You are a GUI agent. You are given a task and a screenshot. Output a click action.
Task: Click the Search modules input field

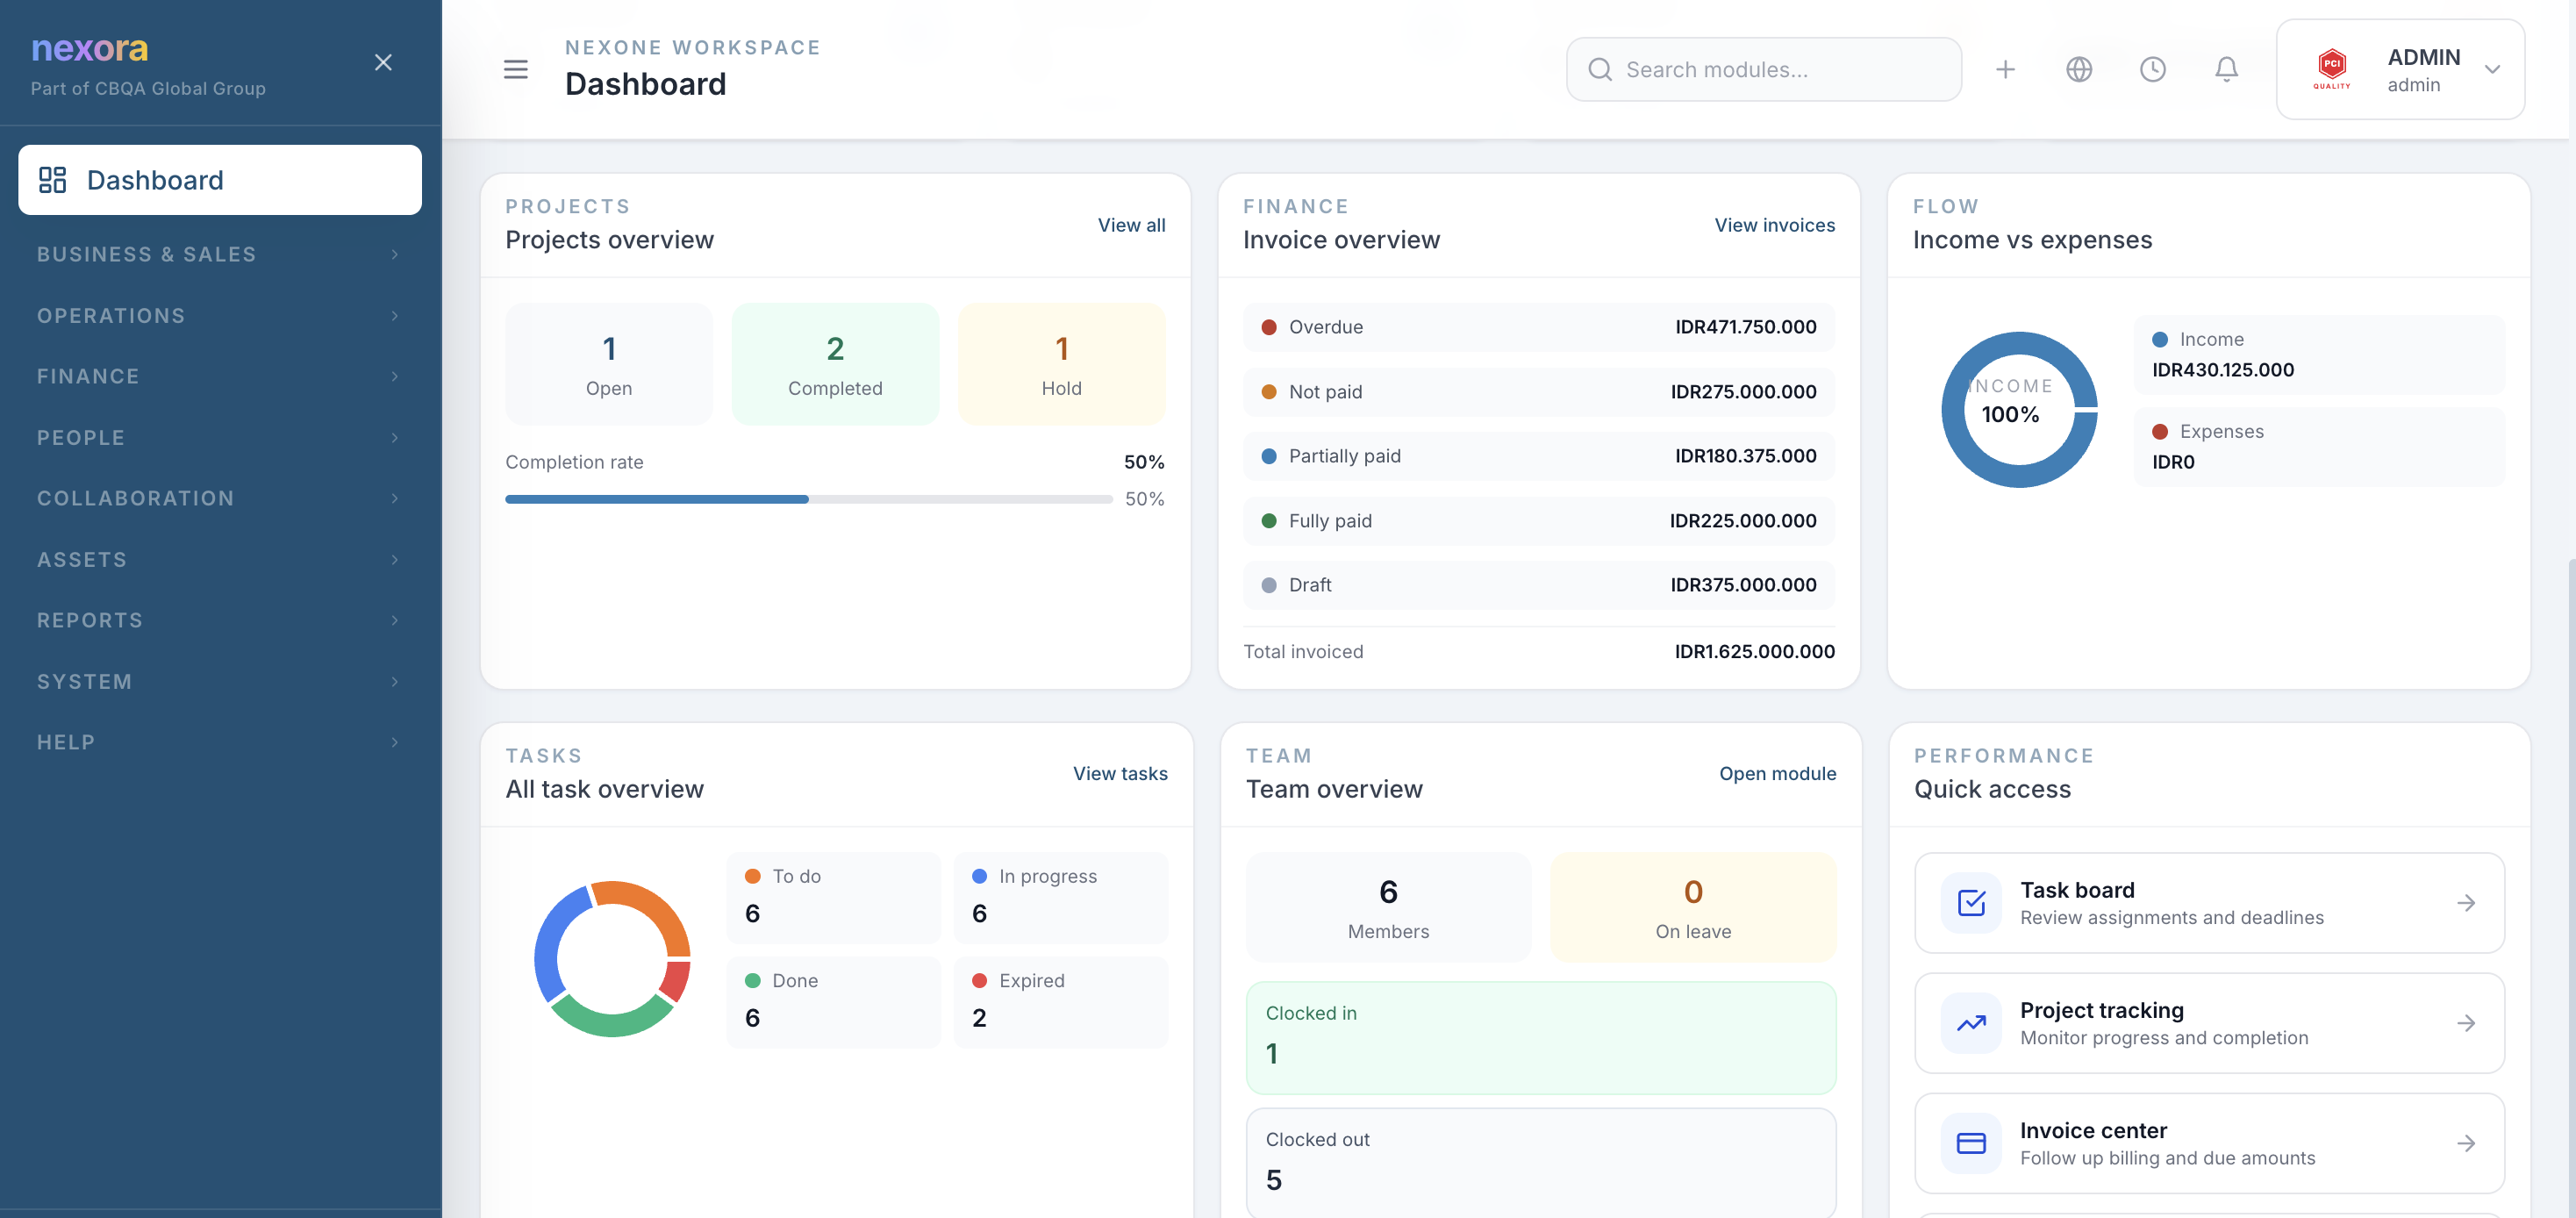(1763, 69)
